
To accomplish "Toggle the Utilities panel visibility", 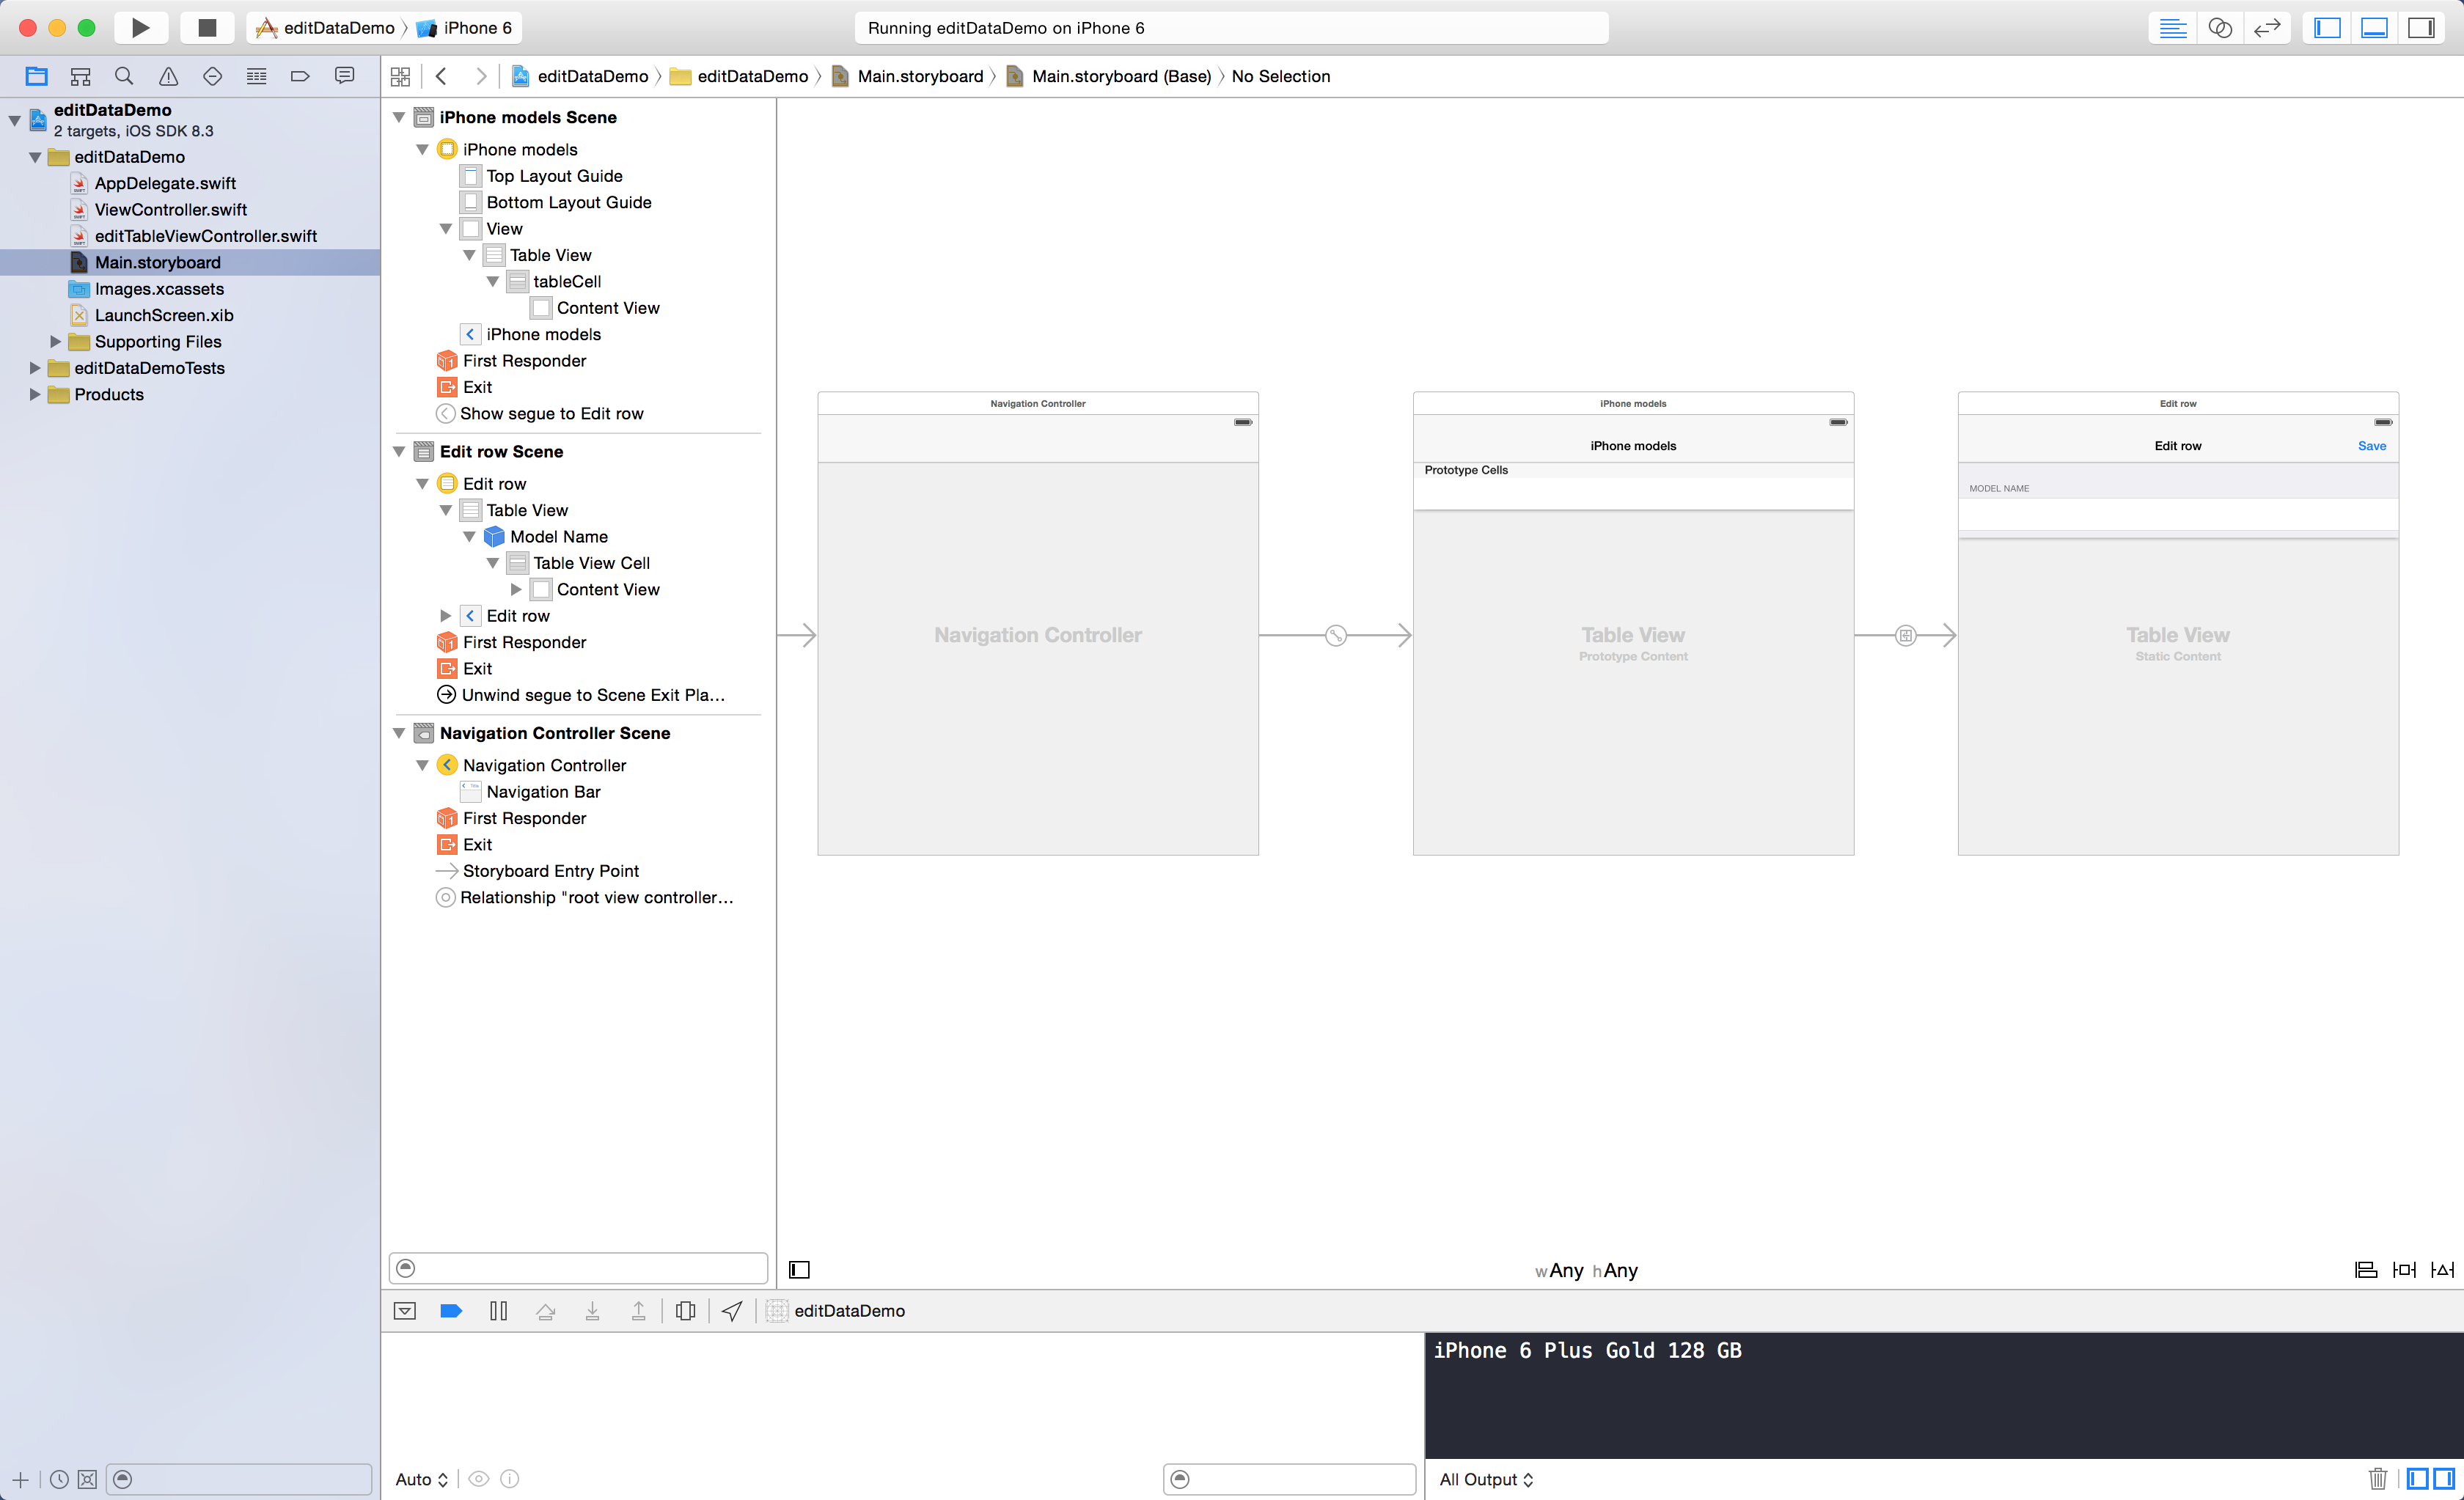I will click(x=2421, y=28).
